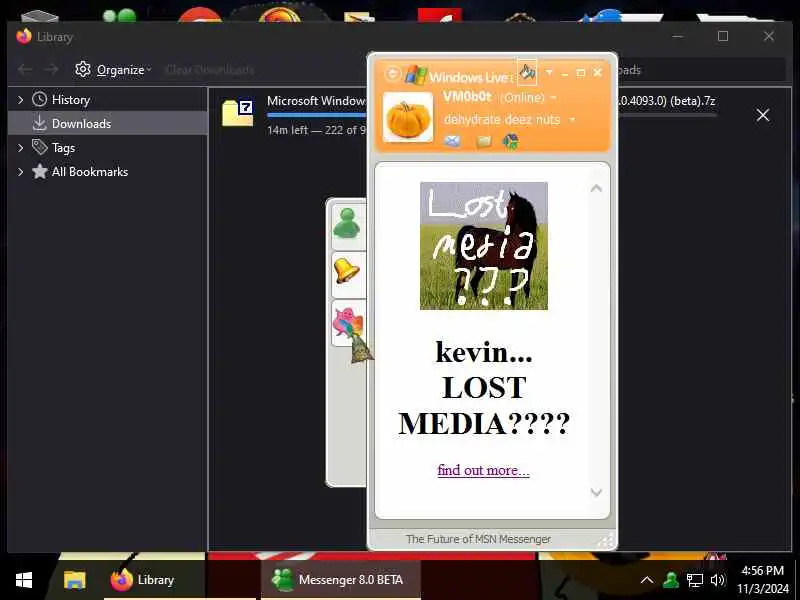Select All Bookmarks in Library sidebar

(80, 171)
